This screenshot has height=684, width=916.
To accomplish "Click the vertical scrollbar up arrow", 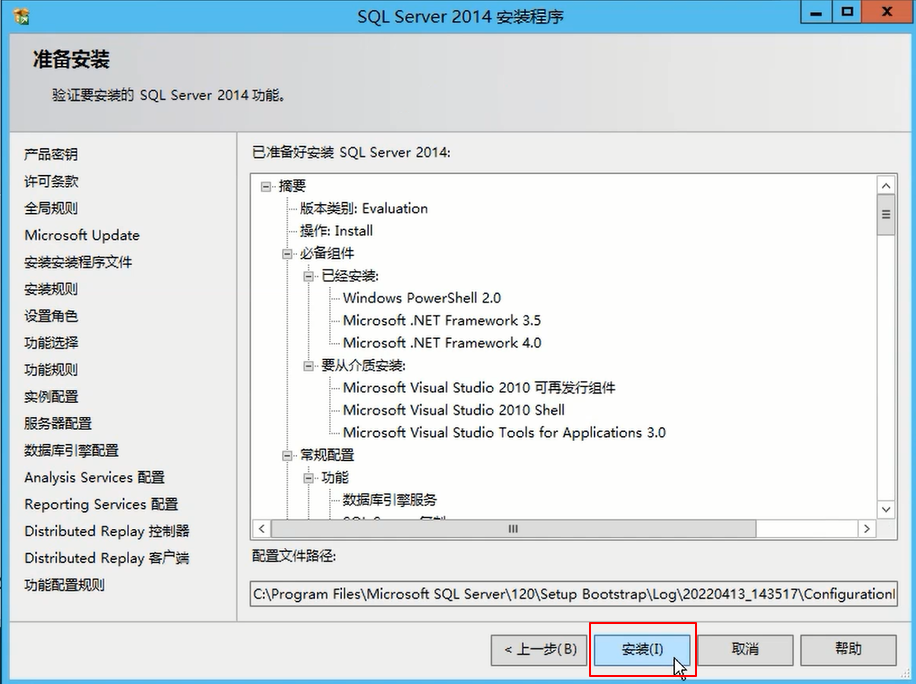I will click(x=886, y=186).
